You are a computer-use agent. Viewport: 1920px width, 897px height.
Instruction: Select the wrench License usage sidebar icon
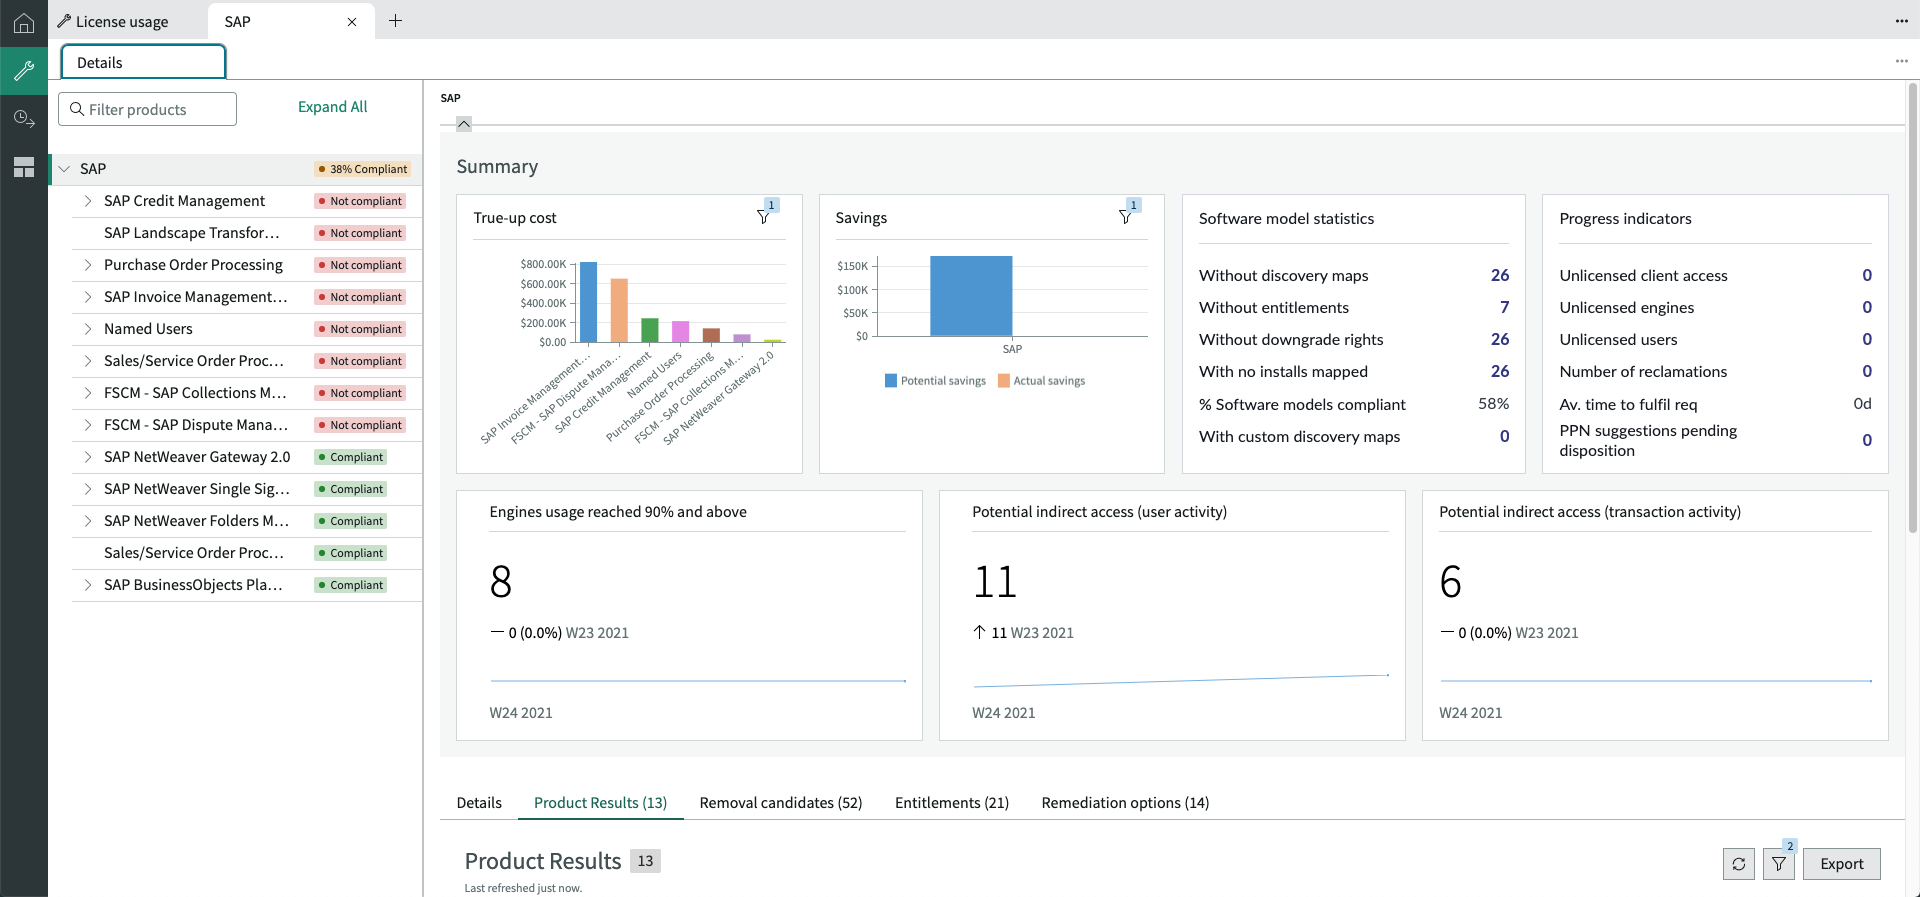click(24, 71)
